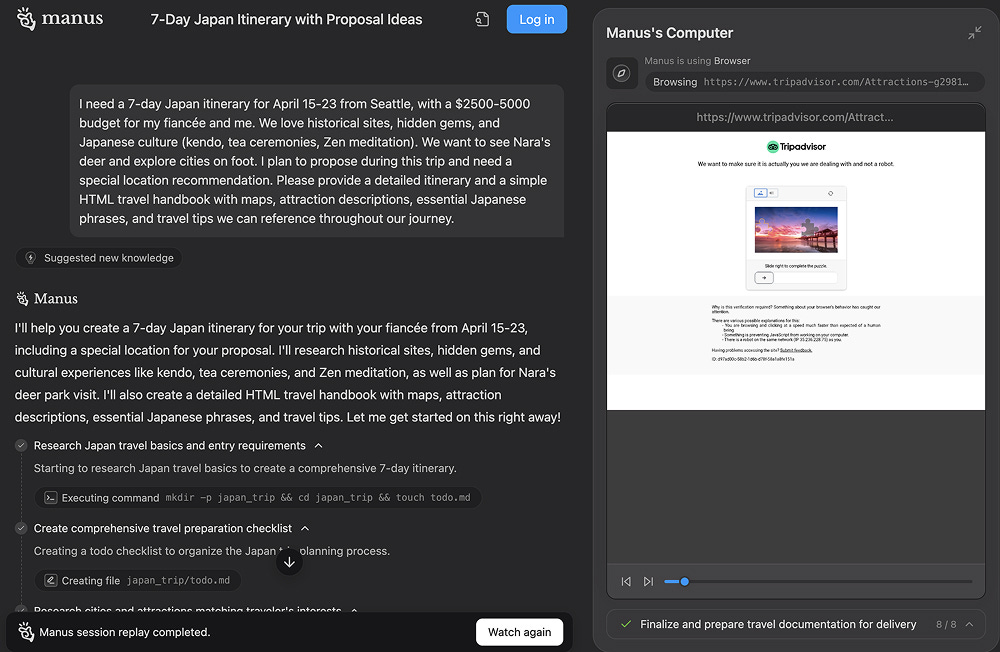
Task: Open the document copy icon beside Log in
Action: tap(483, 20)
